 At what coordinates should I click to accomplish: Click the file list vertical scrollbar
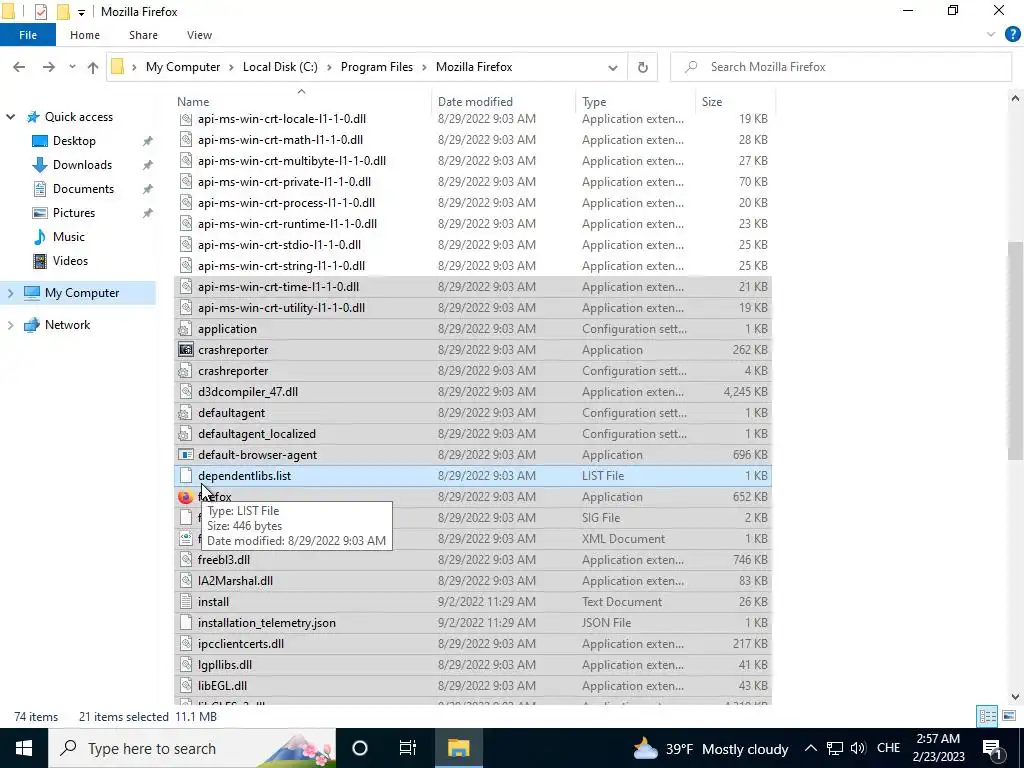1015,350
